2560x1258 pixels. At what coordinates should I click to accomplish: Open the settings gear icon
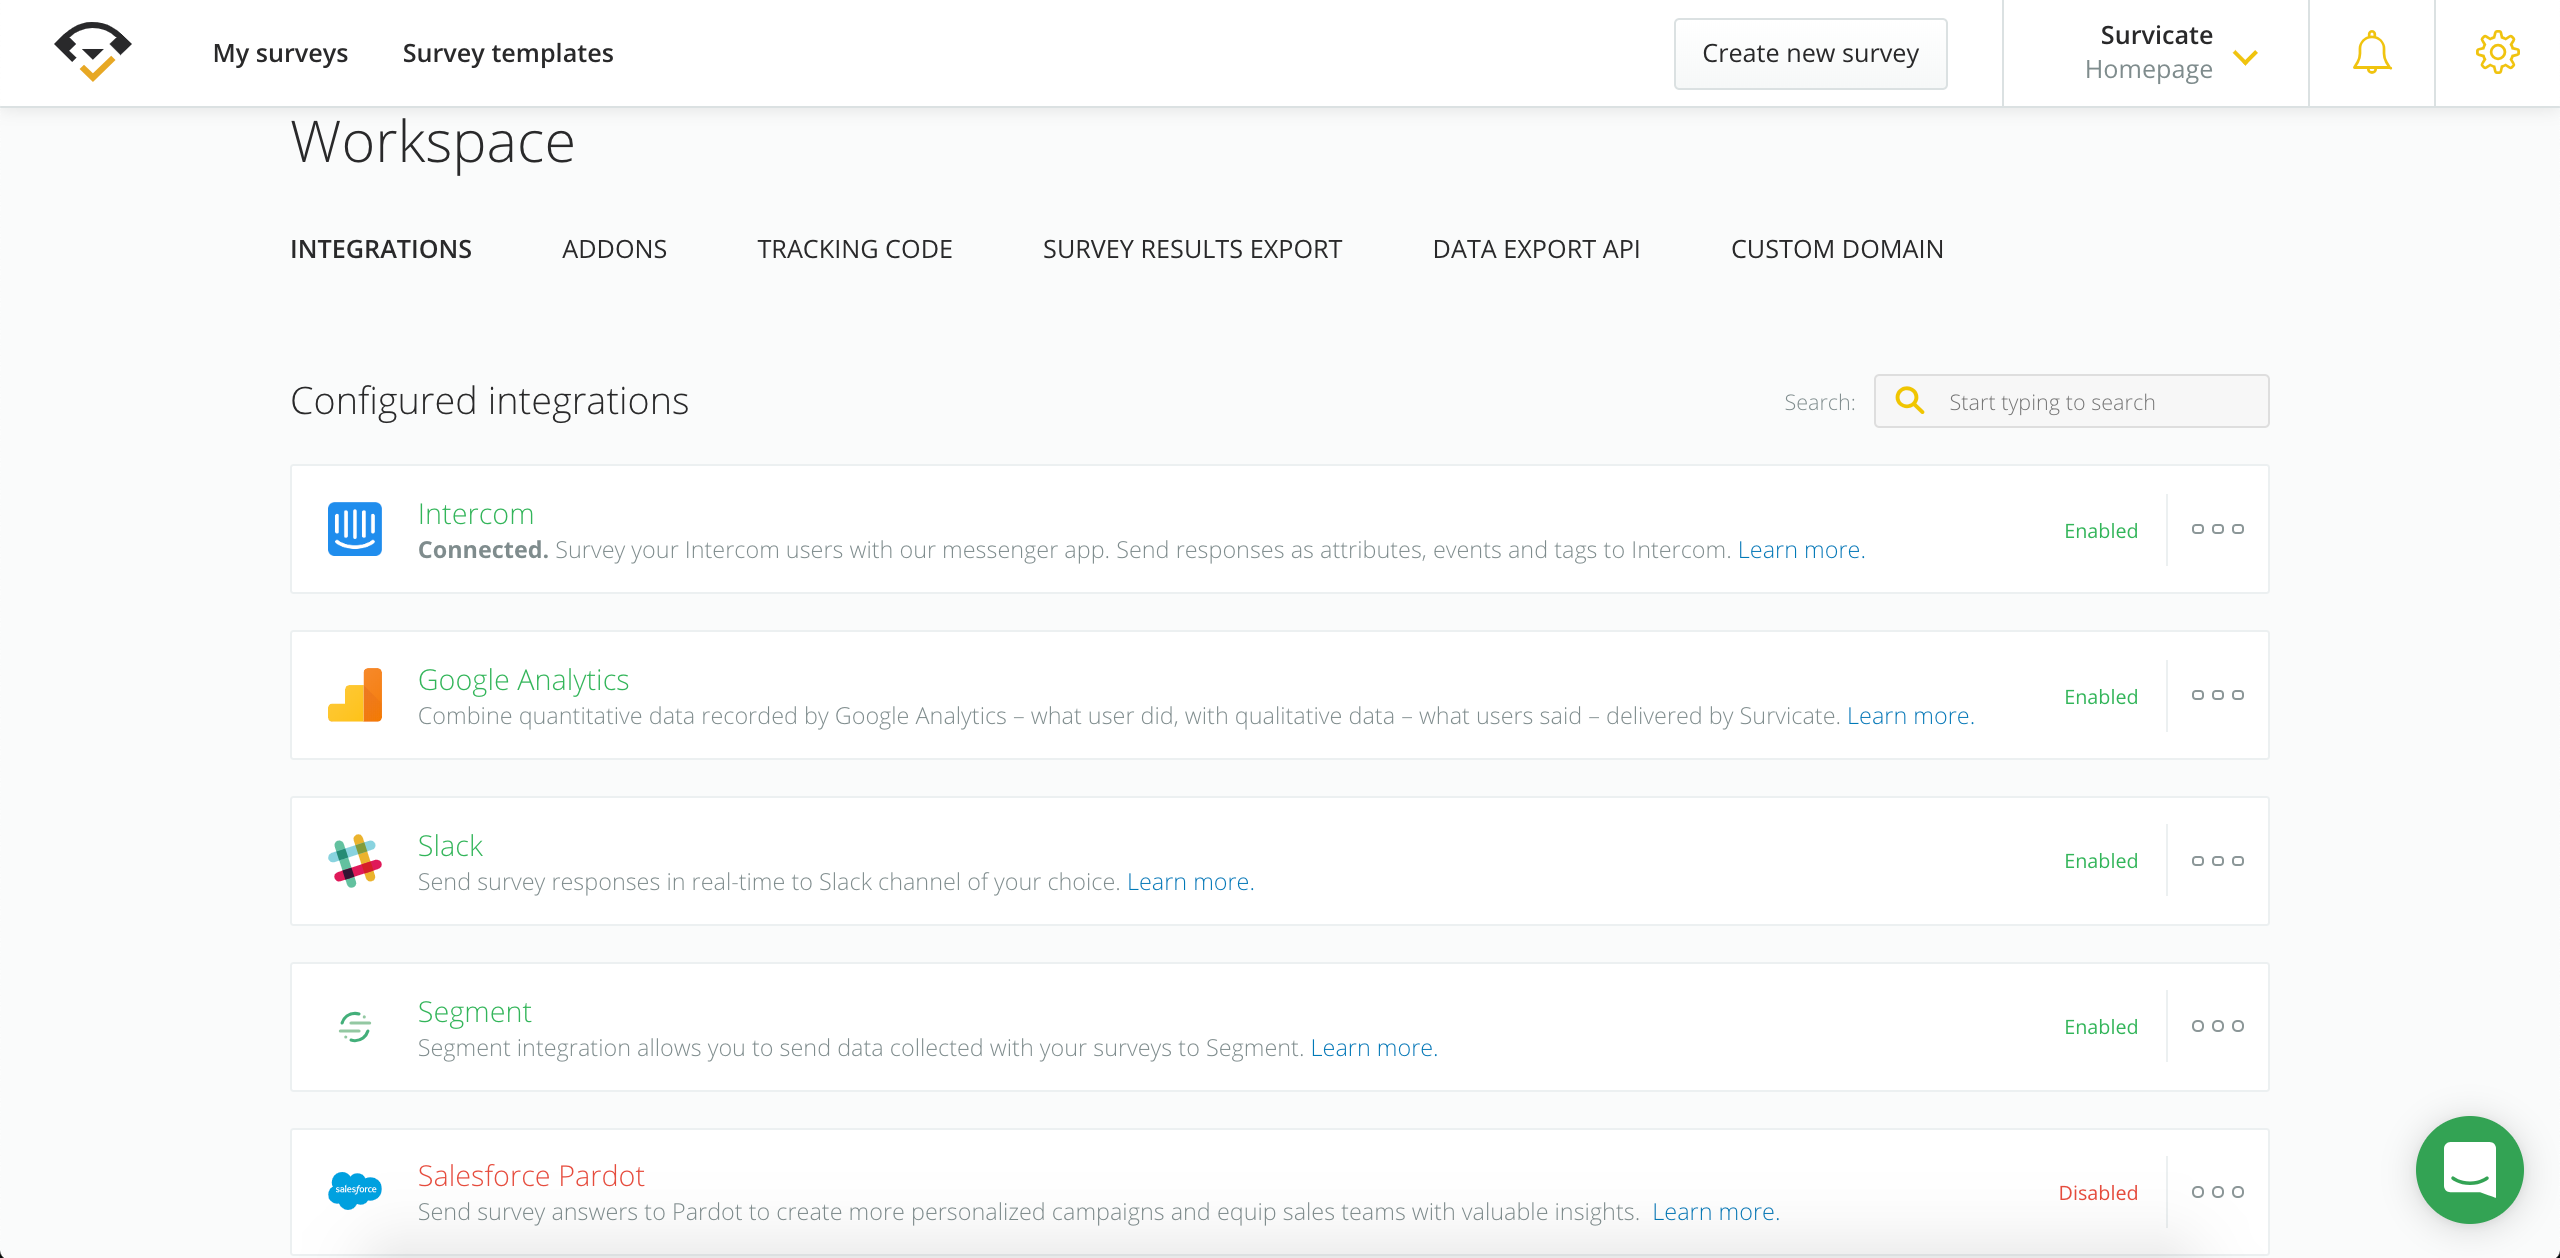pyautogui.click(x=2497, y=53)
